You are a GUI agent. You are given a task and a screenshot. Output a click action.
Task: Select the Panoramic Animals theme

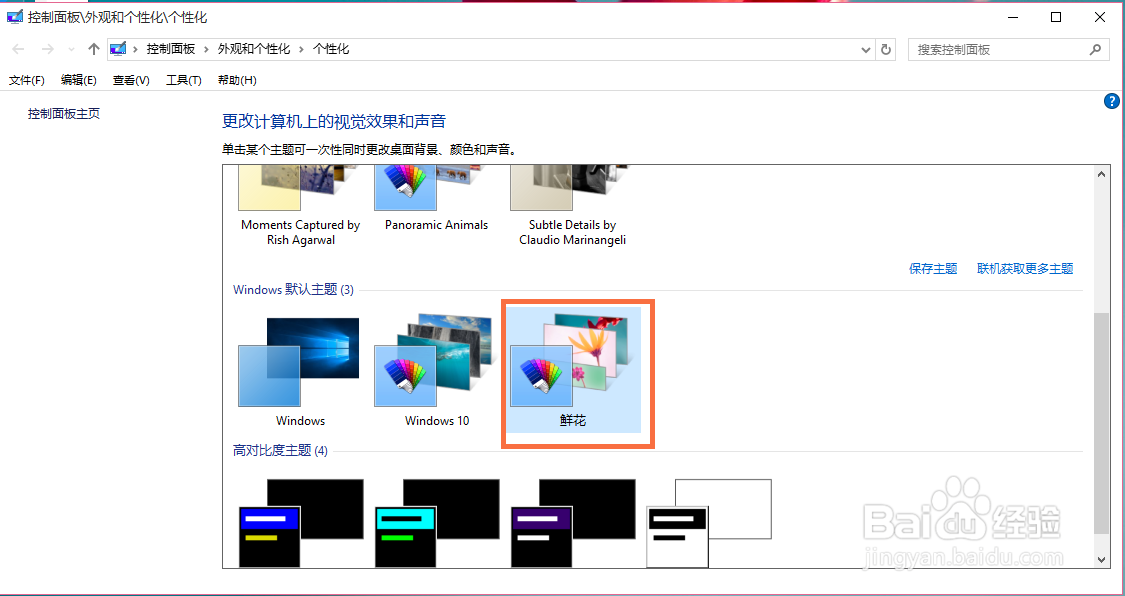tap(436, 199)
